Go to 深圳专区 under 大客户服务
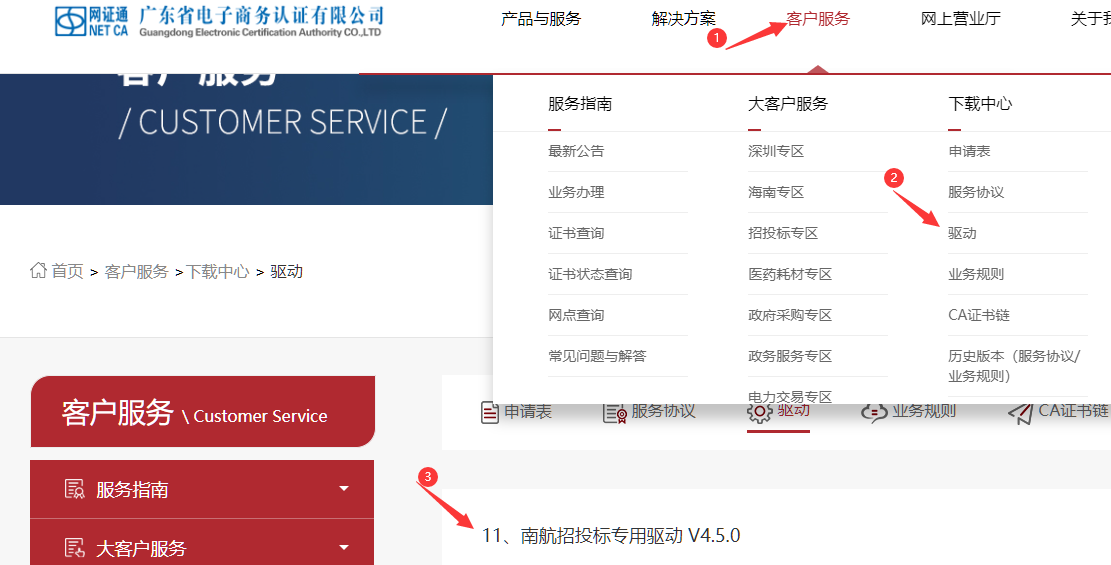The image size is (1111, 565). tap(776, 151)
